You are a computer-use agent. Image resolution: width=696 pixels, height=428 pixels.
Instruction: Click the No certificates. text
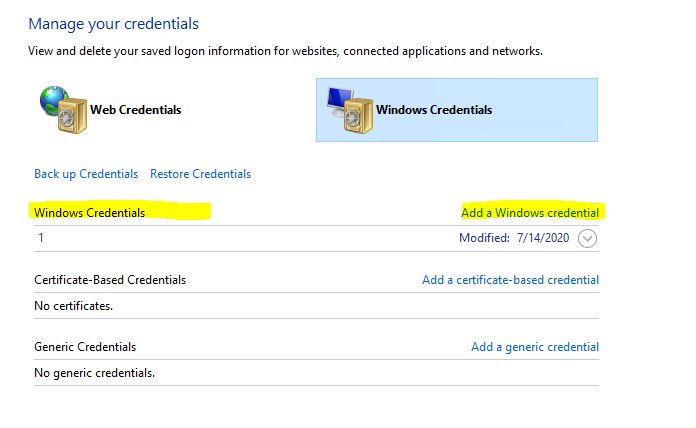coord(74,306)
